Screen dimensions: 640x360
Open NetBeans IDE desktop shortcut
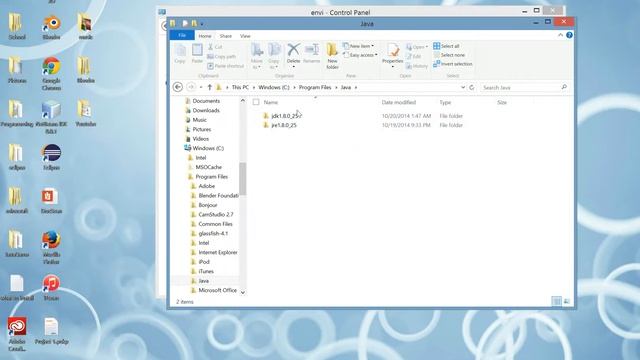pyautogui.click(x=51, y=117)
